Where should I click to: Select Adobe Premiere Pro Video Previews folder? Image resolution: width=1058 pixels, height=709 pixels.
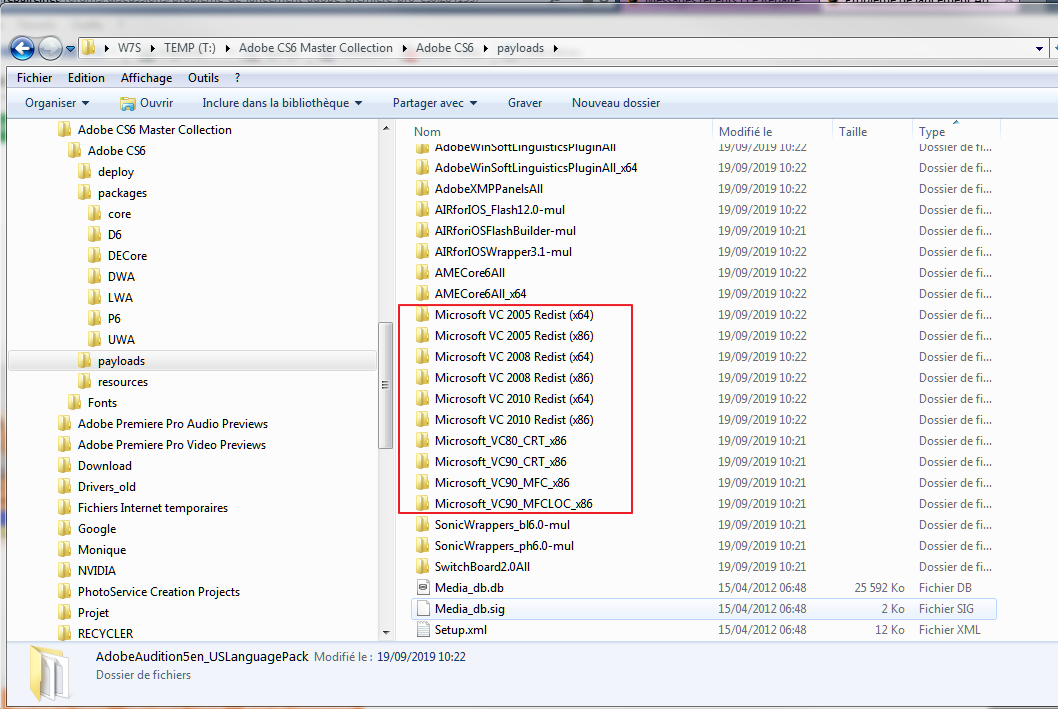pos(171,444)
